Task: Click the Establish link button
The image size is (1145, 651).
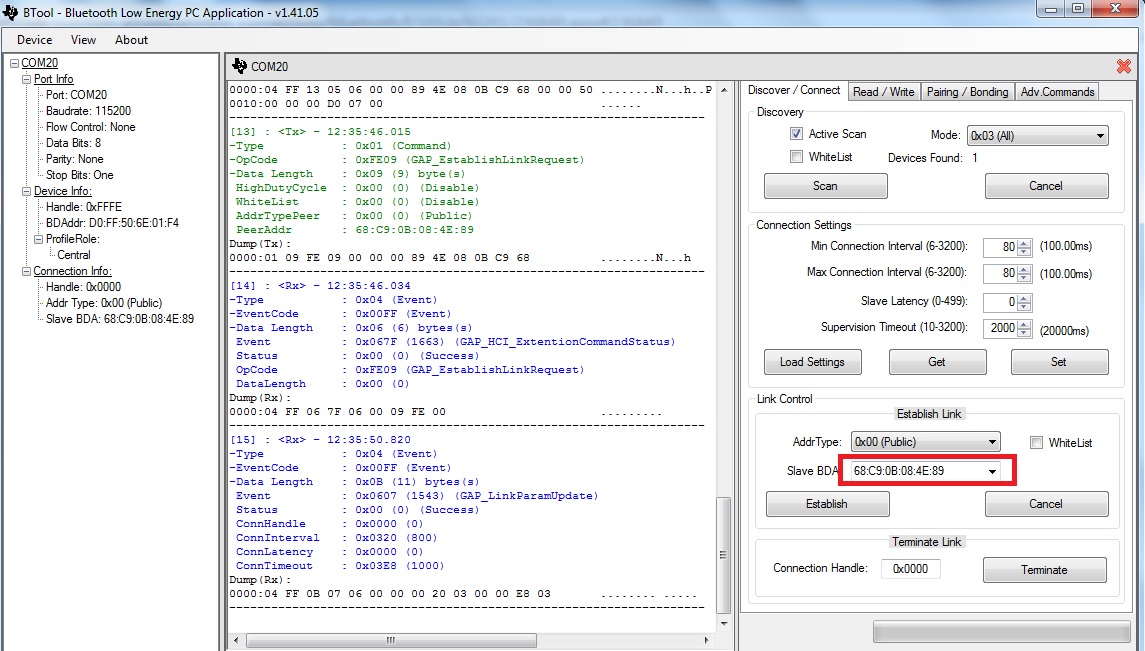Action: coord(827,504)
